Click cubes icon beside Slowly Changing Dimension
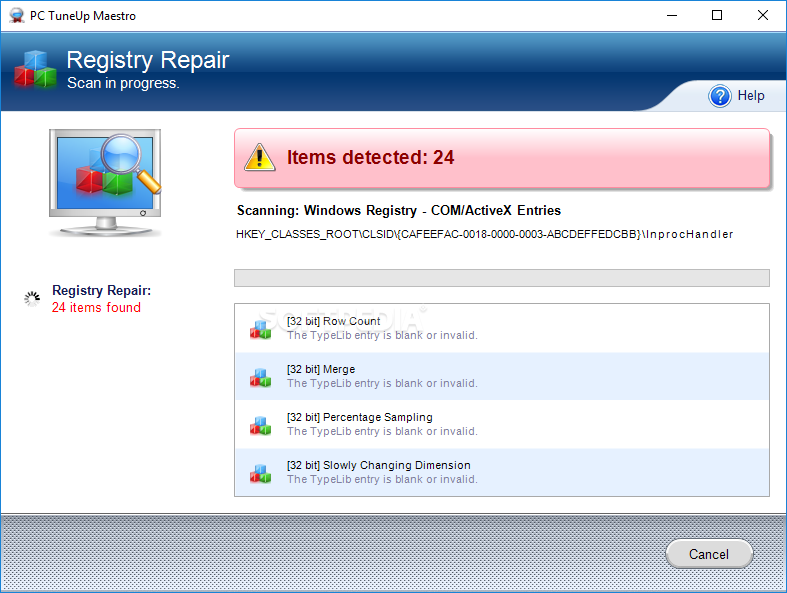 (260, 473)
